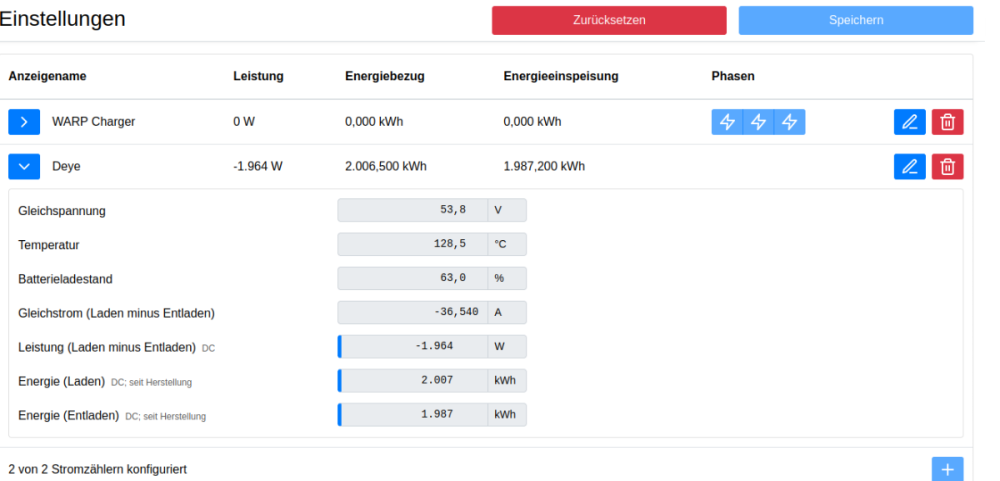Select the Temperatur value field
Image resolution: width=1000 pixels, height=481 pixels.
click(x=412, y=244)
